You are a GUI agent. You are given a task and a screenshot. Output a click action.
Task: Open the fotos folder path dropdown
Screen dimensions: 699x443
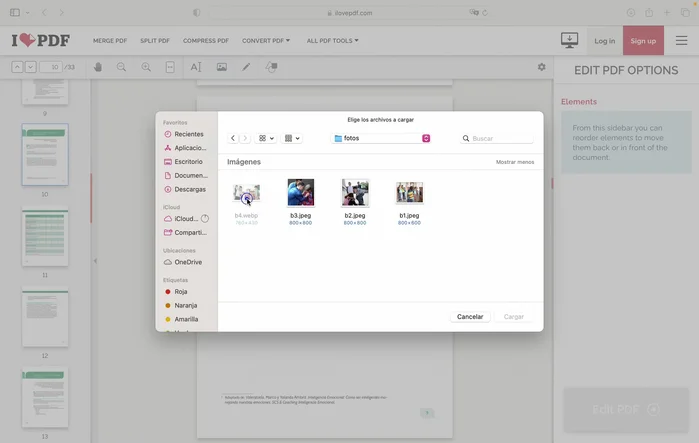382,138
